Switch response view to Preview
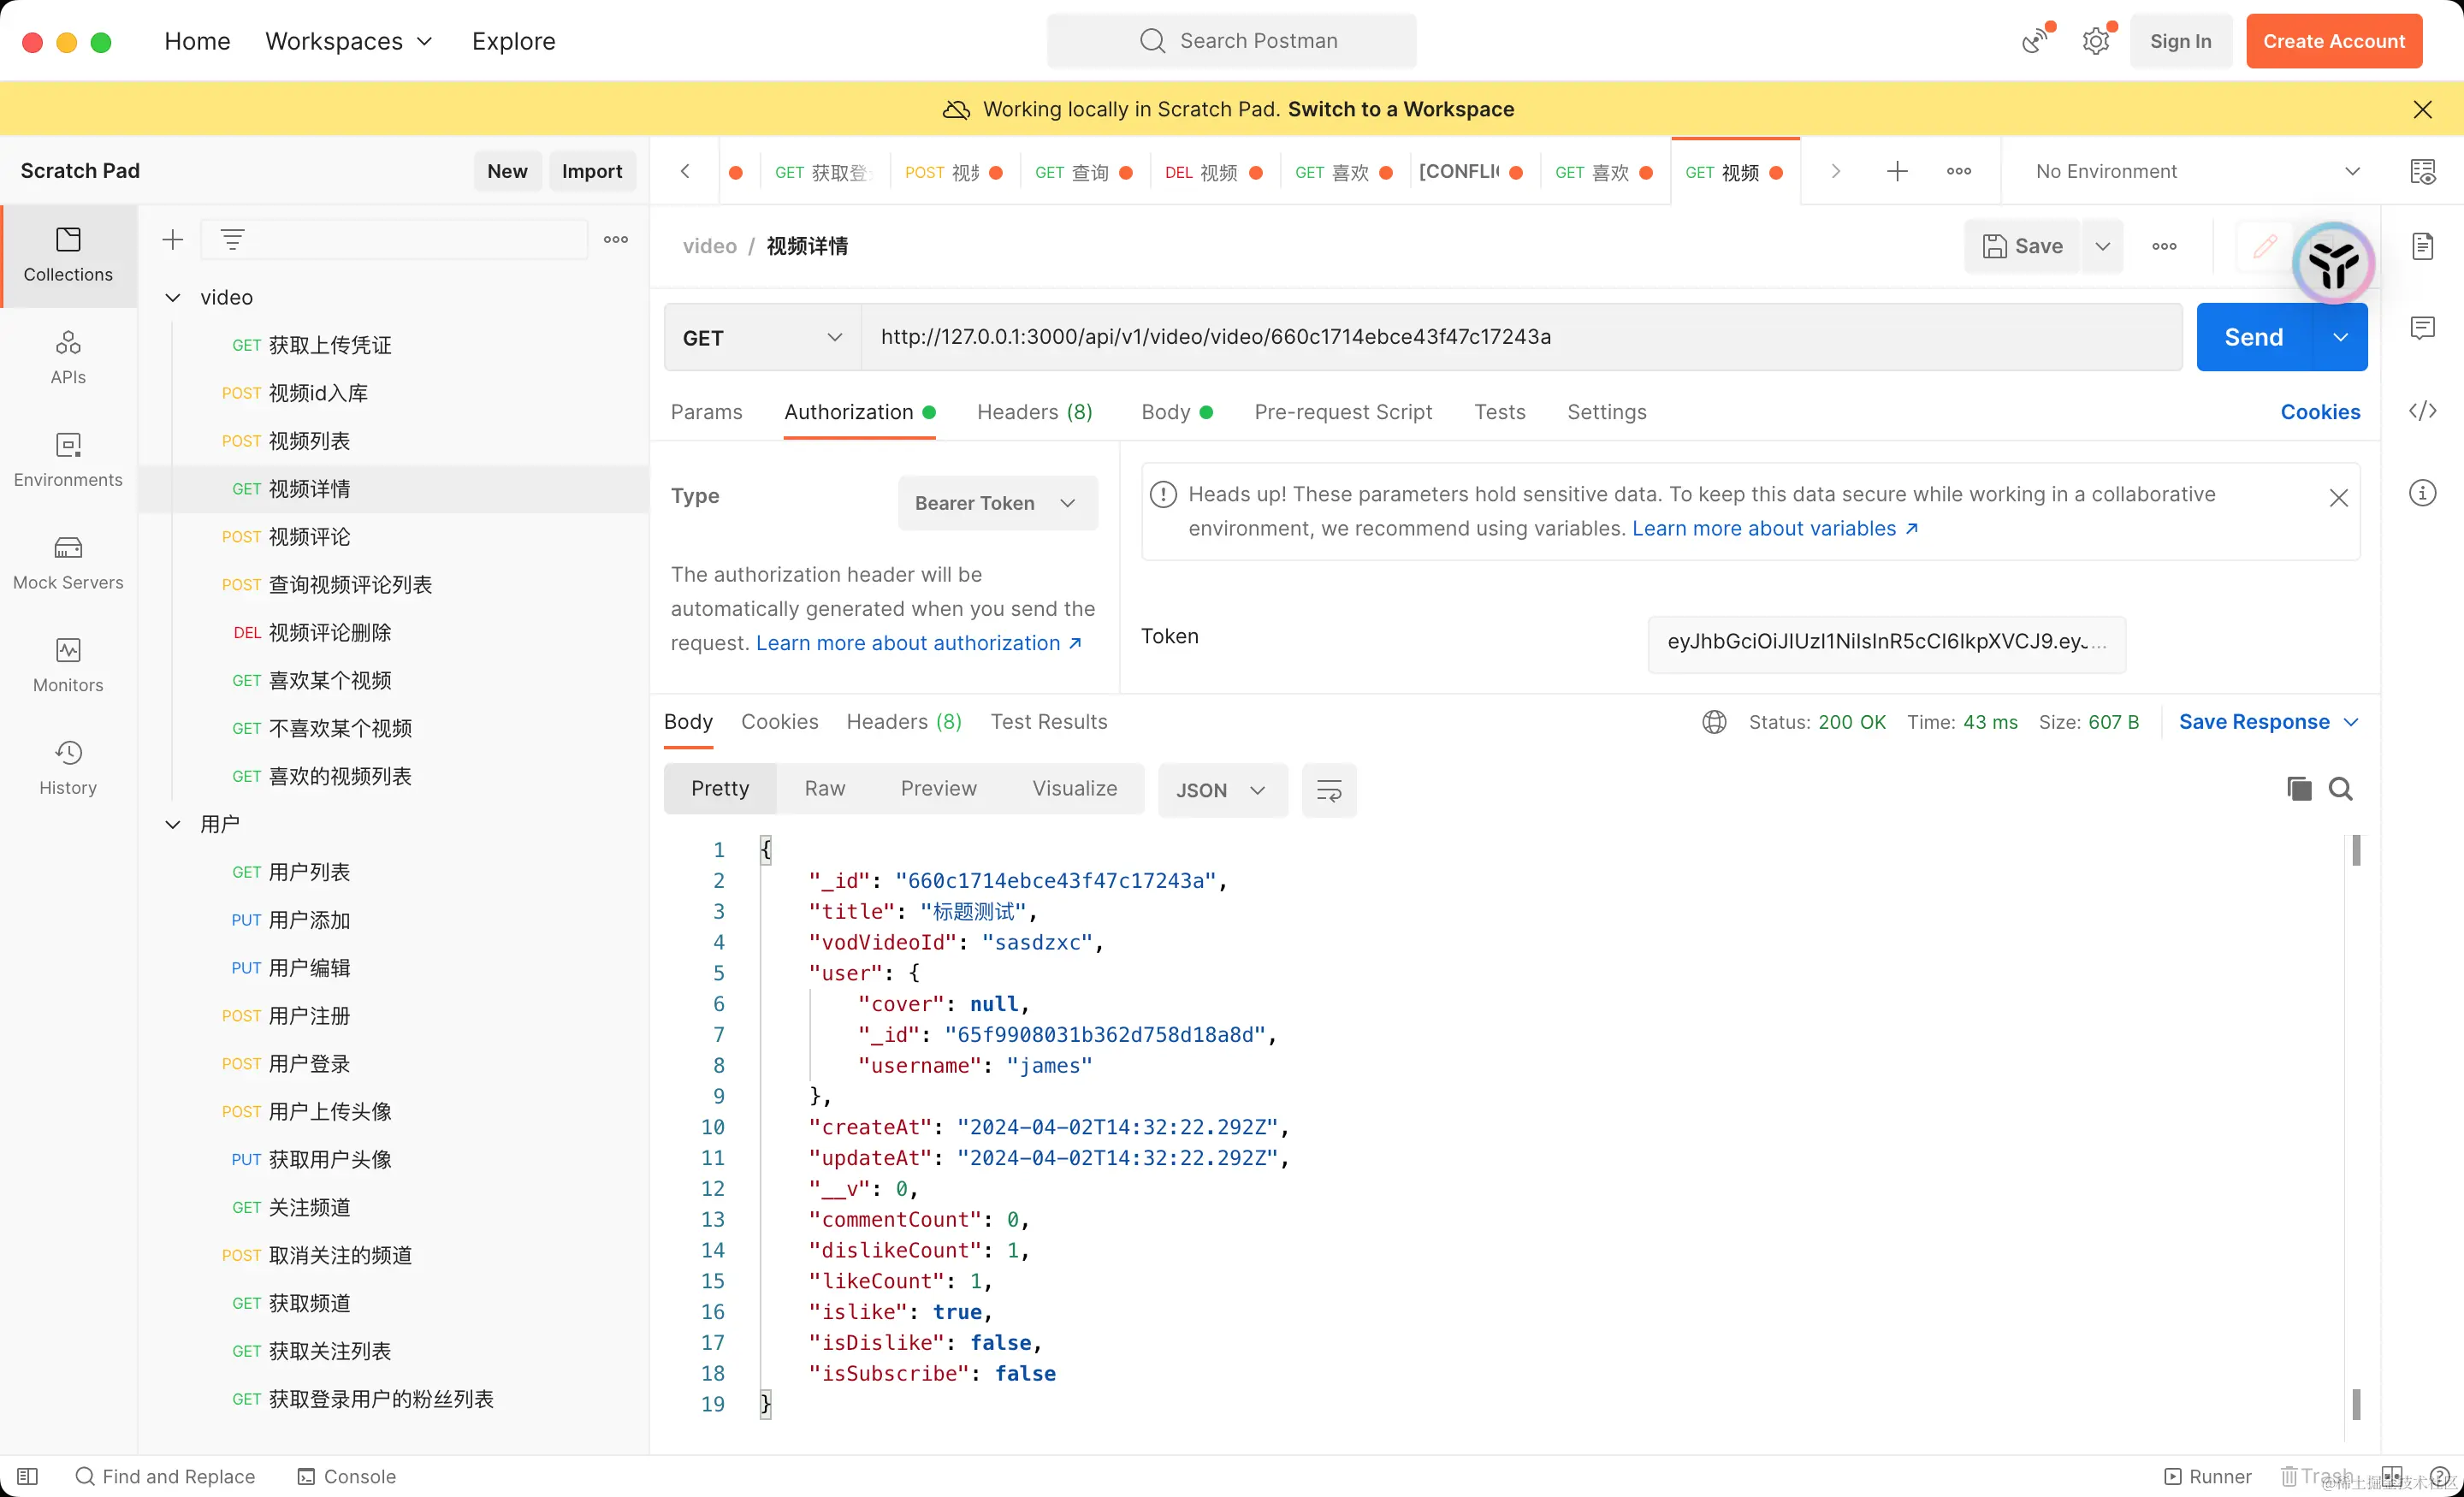2464x1497 pixels. tap(938, 789)
